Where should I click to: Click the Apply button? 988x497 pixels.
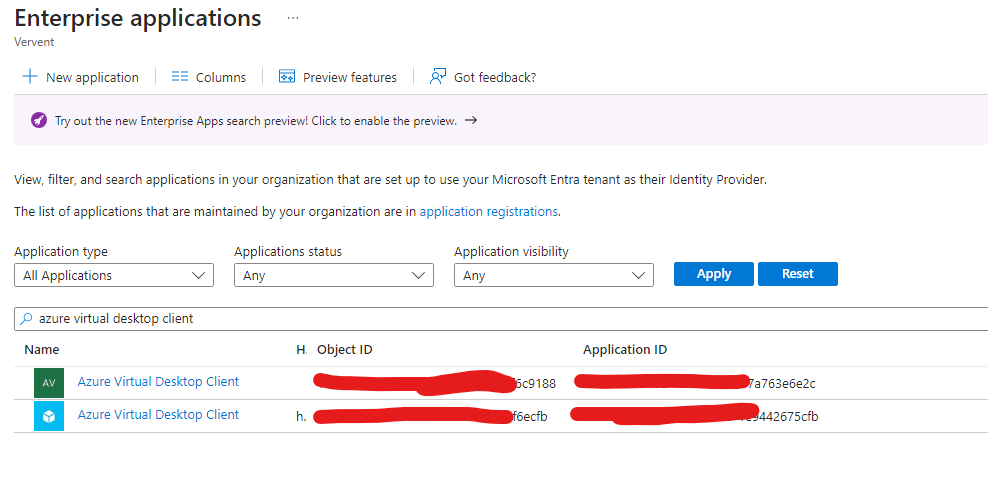pyautogui.click(x=714, y=274)
